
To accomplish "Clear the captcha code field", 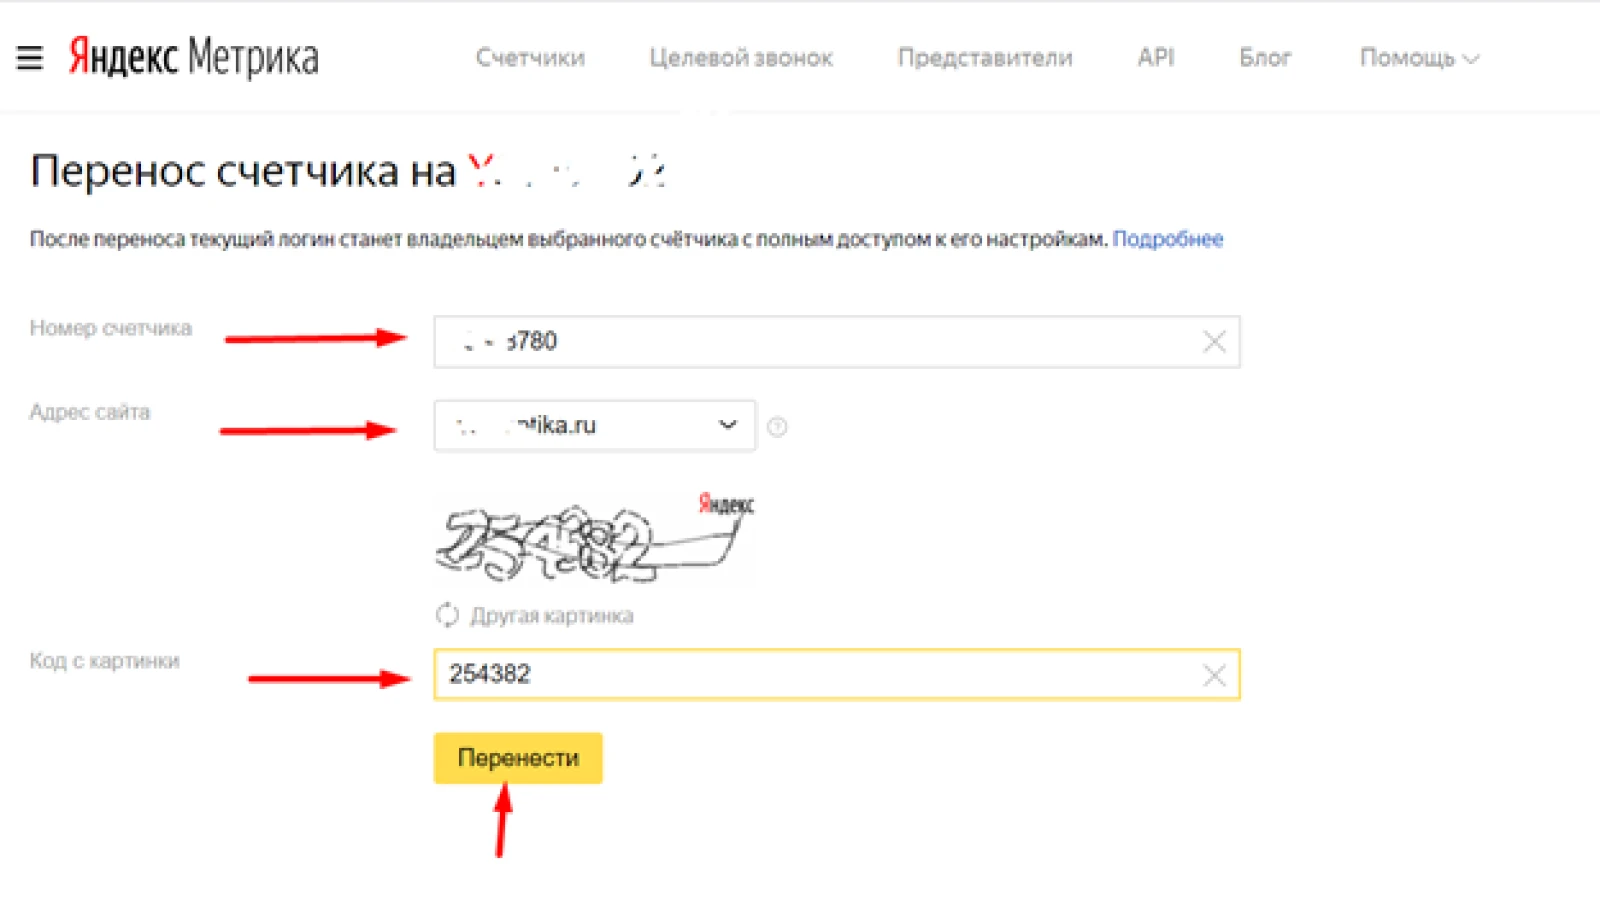I will coord(1214,676).
